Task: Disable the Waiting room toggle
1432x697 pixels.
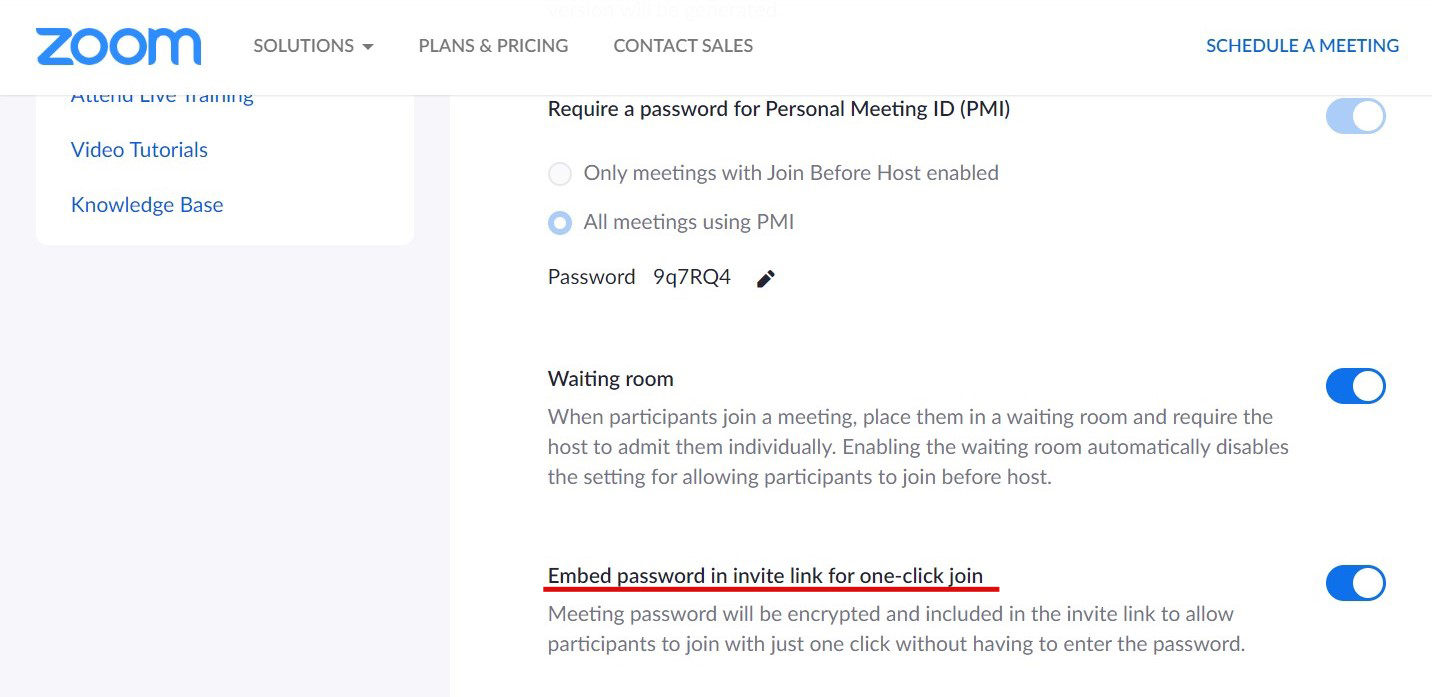Action: (1355, 386)
